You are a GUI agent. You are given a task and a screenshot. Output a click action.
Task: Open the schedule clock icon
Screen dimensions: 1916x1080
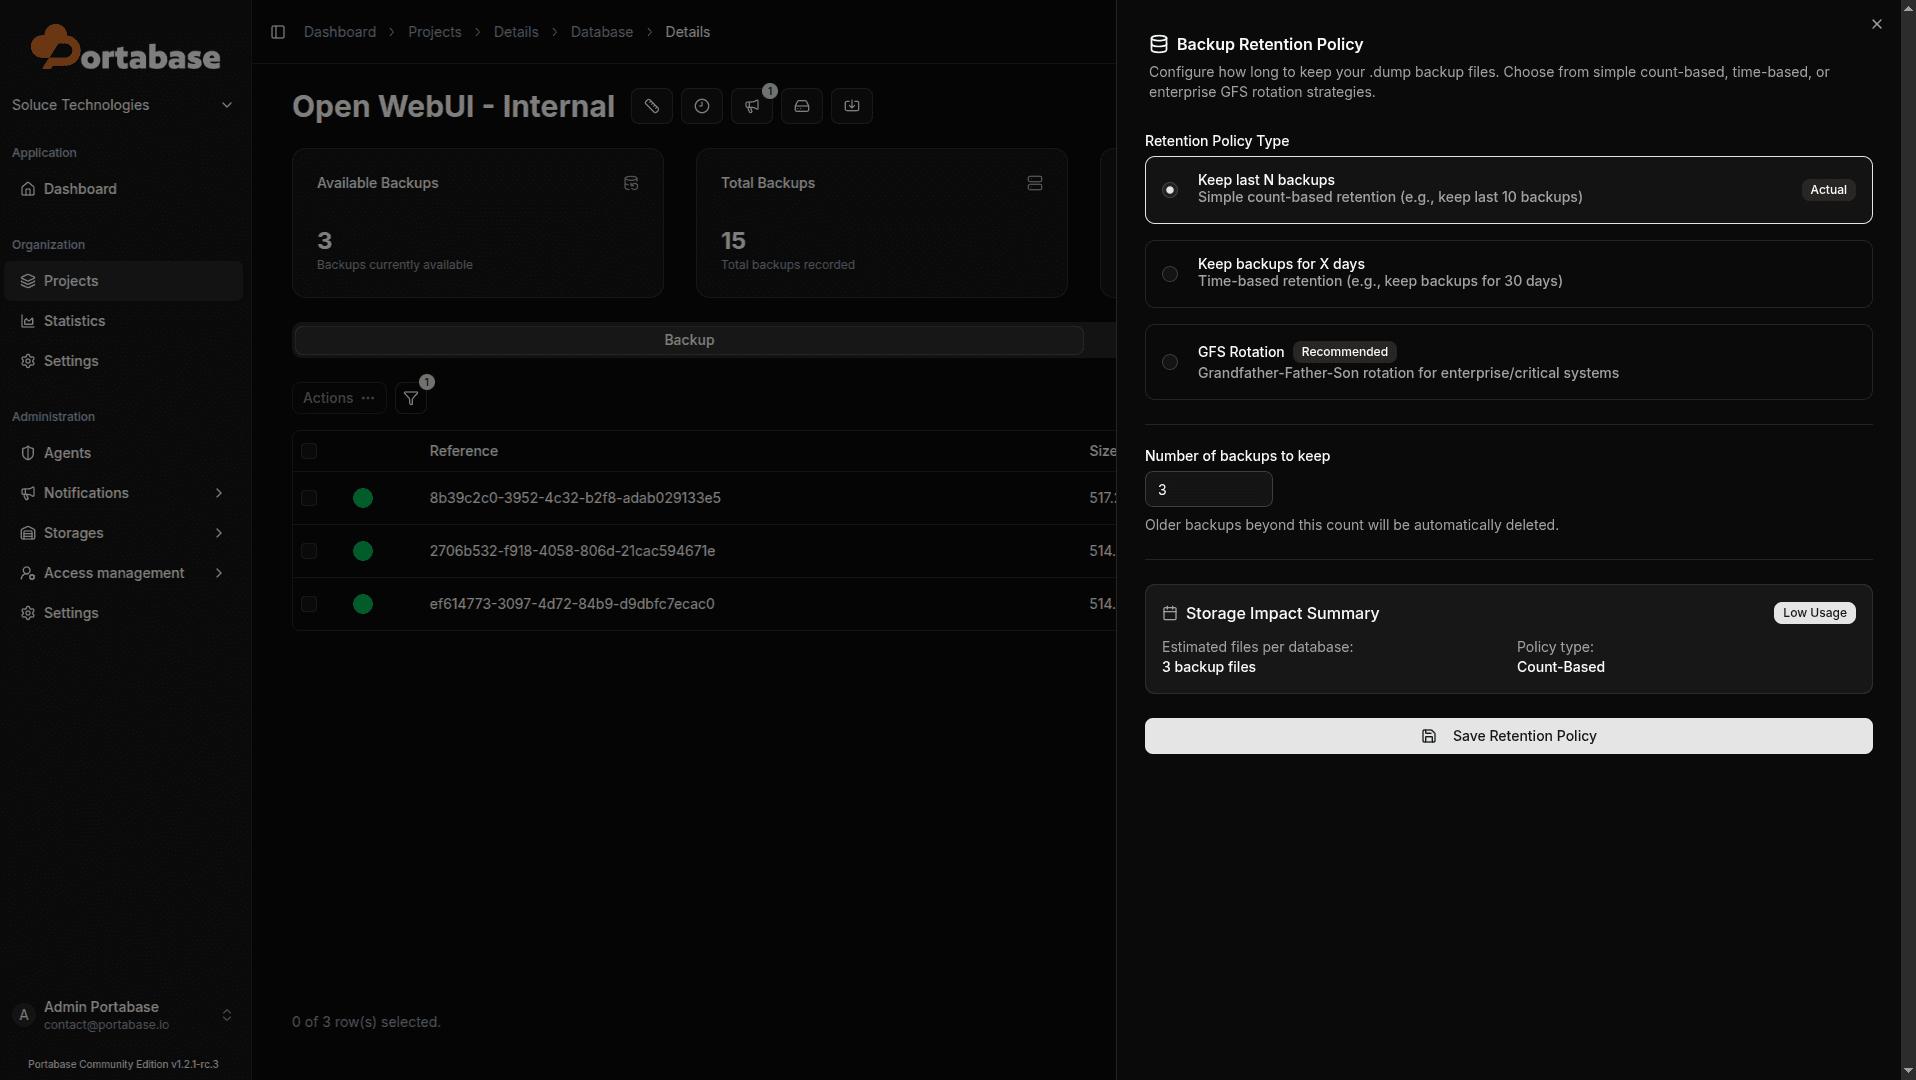click(702, 106)
